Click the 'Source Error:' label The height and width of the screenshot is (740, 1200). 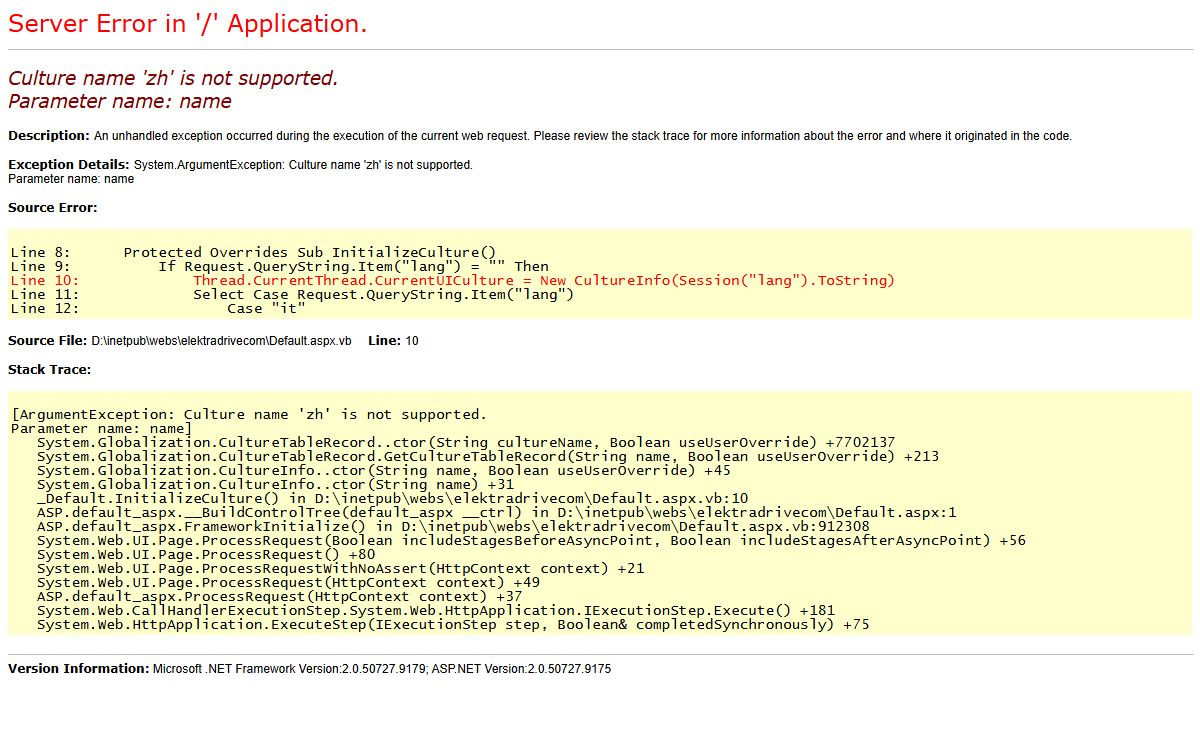pyautogui.click(x=53, y=208)
